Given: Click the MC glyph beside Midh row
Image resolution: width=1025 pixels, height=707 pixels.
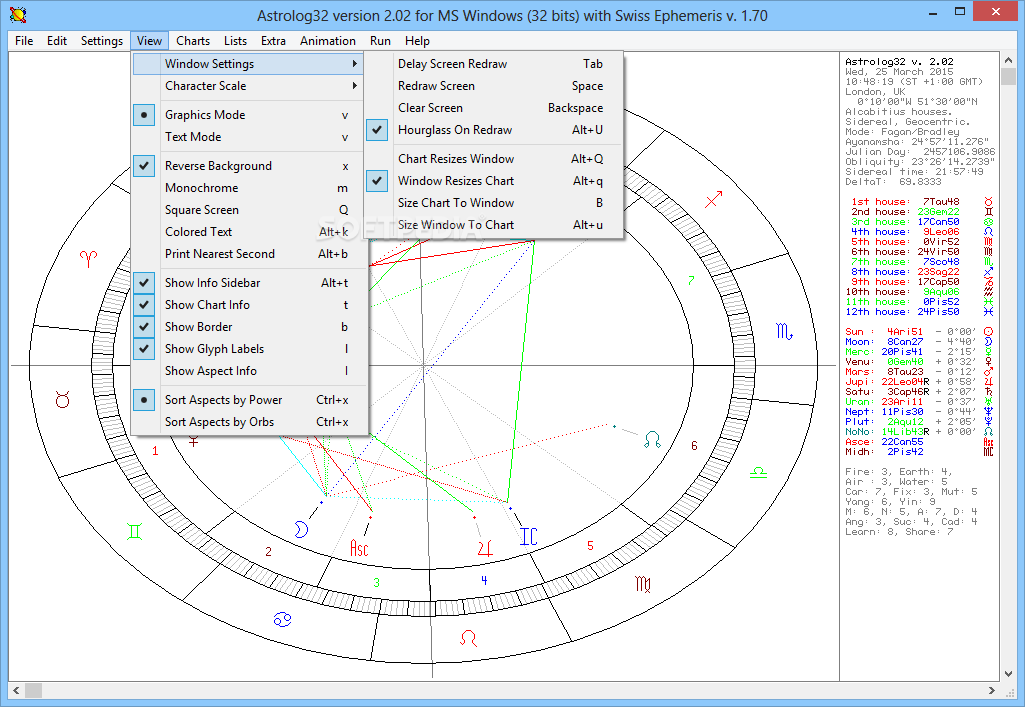Looking at the screenshot, I should click(988, 452).
